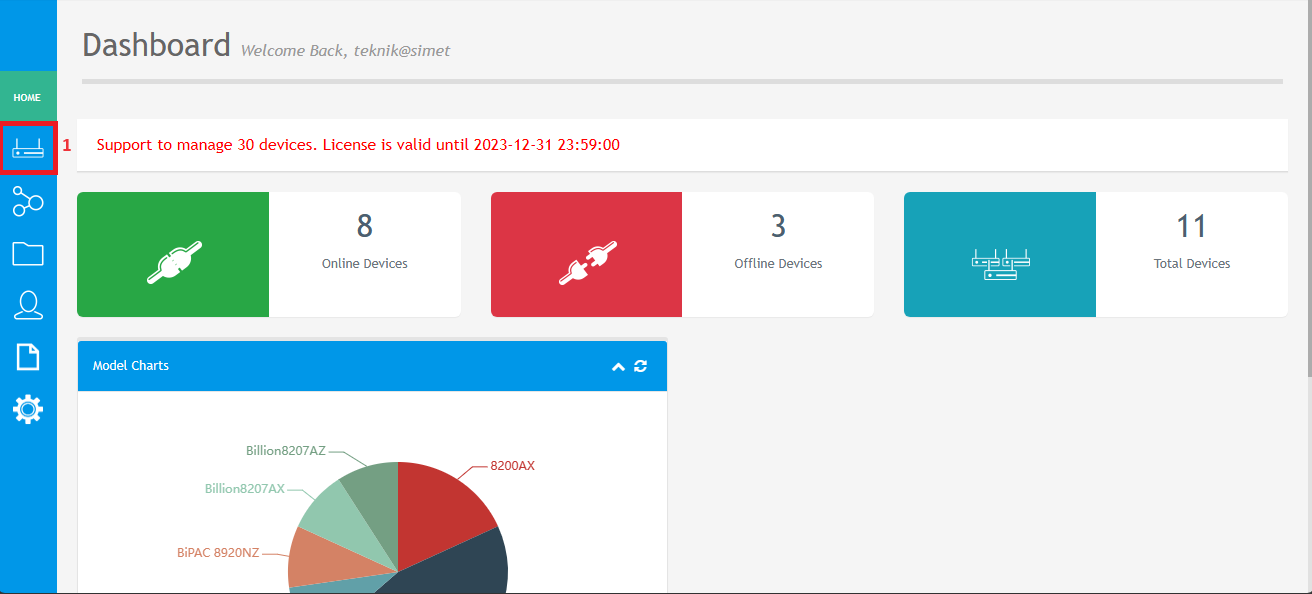This screenshot has width=1312, height=594.
Task: Click the network topology share icon
Action: point(28,201)
